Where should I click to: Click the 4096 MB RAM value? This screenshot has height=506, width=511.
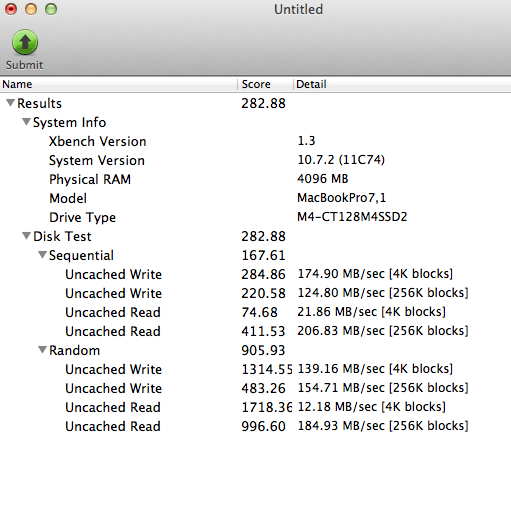[x=323, y=179]
